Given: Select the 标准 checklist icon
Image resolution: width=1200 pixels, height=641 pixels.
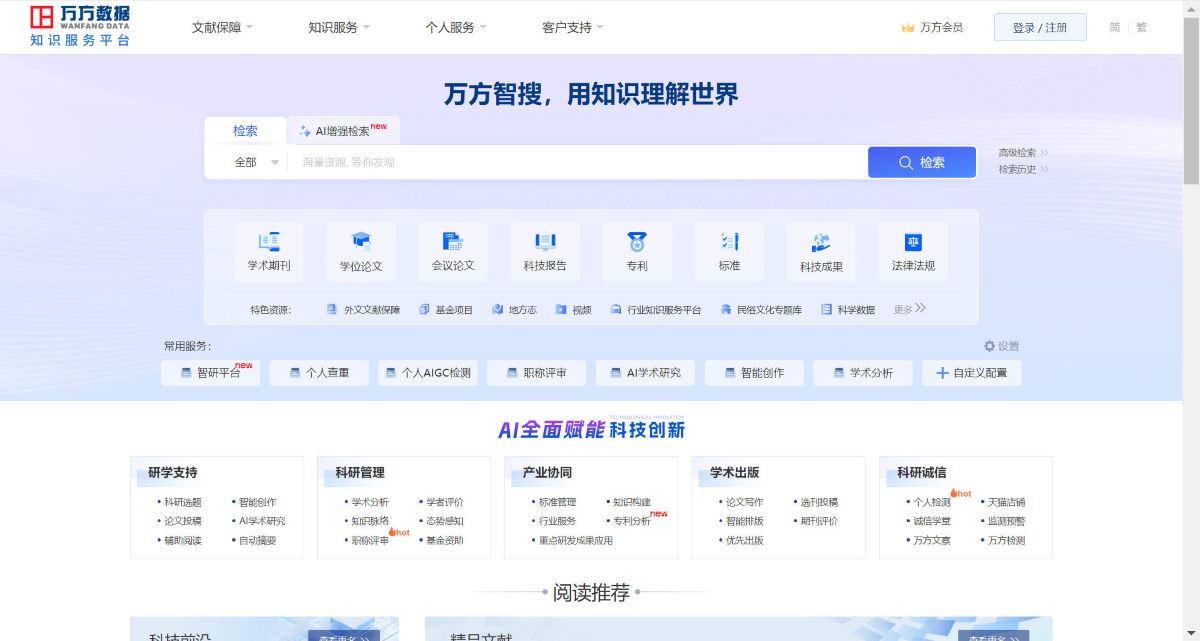Looking at the screenshot, I should click(729, 241).
